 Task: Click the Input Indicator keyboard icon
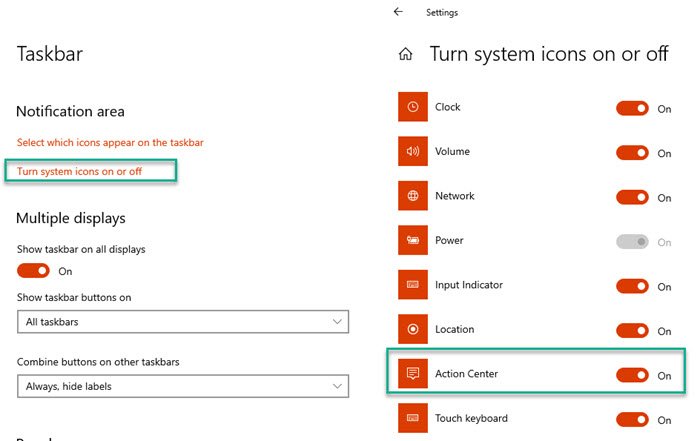(x=413, y=286)
